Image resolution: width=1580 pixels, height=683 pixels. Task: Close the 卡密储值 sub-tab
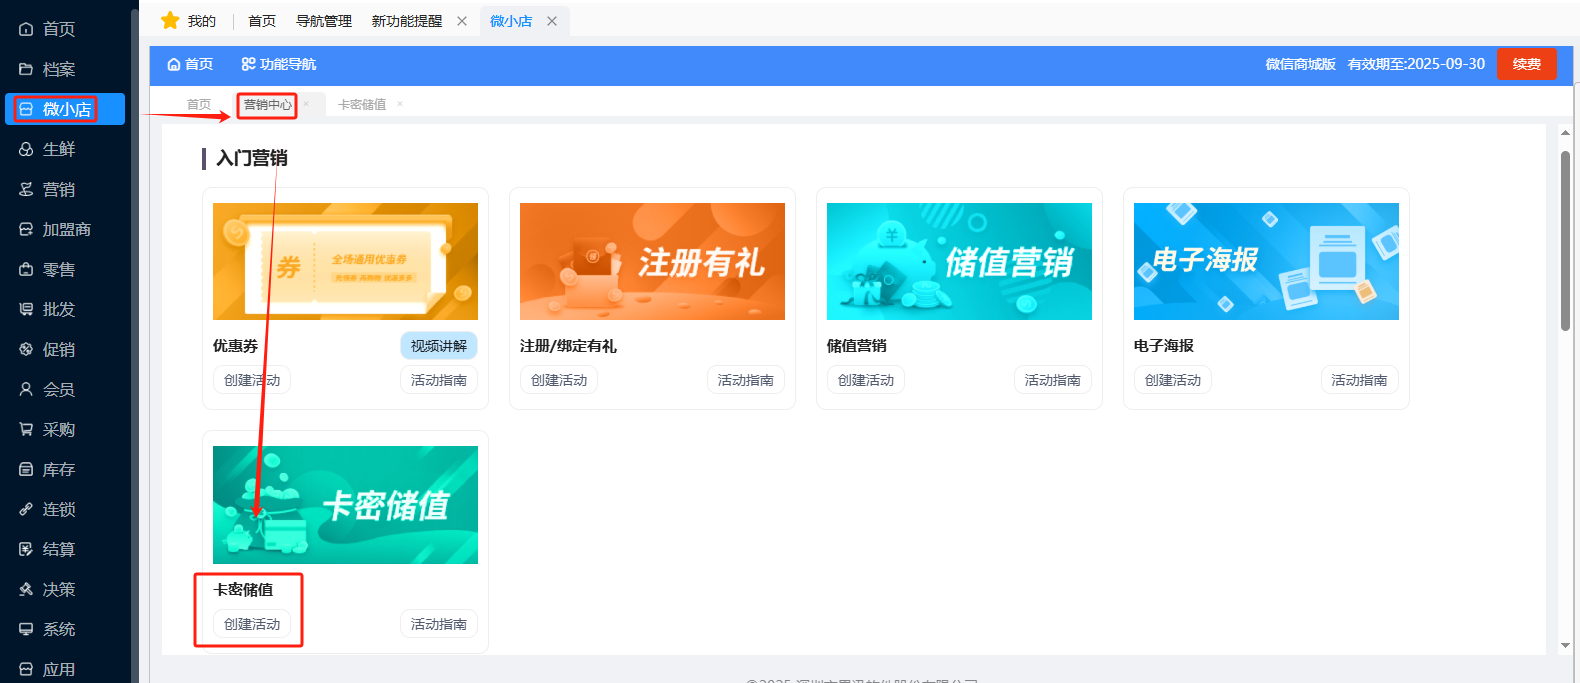pyautogui.click(x=400, y=104)
